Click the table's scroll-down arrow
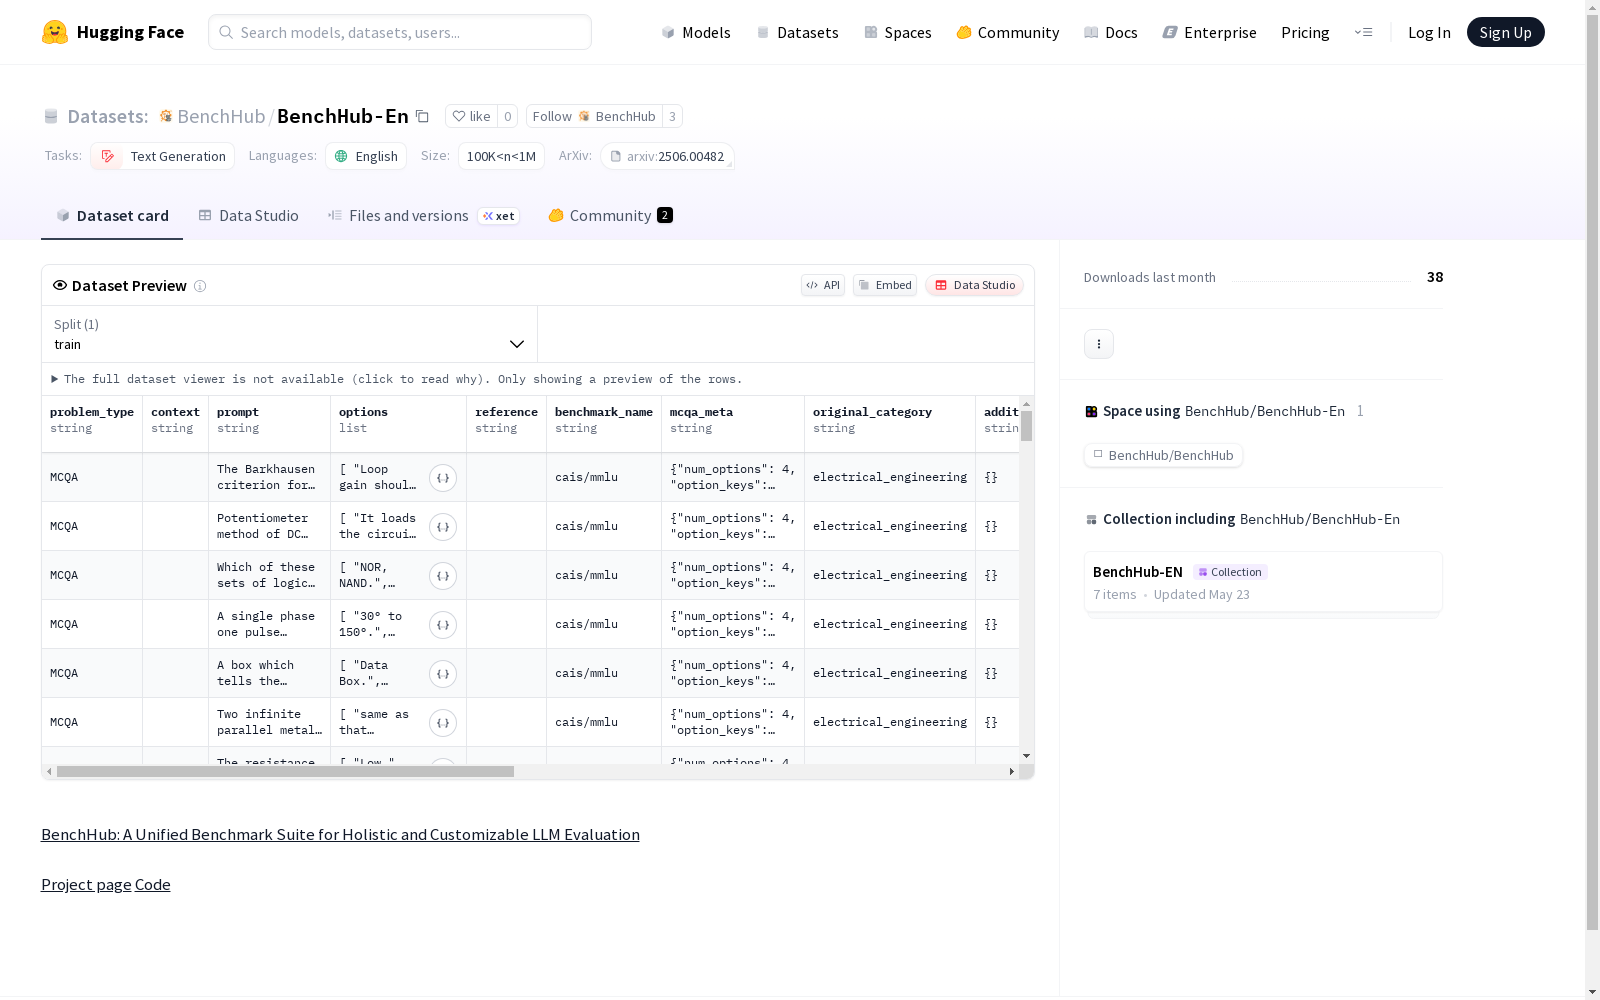1600x1000 pixels. [x=1027, y=756]
